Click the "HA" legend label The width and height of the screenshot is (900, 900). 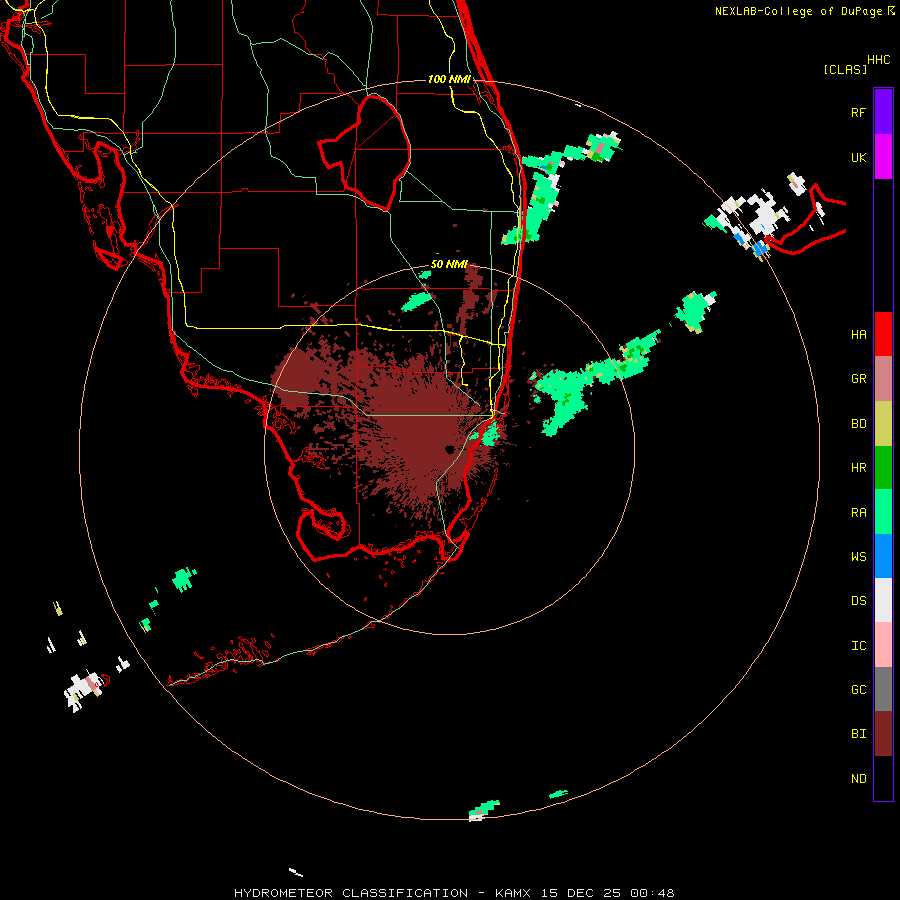pos(858,334)
